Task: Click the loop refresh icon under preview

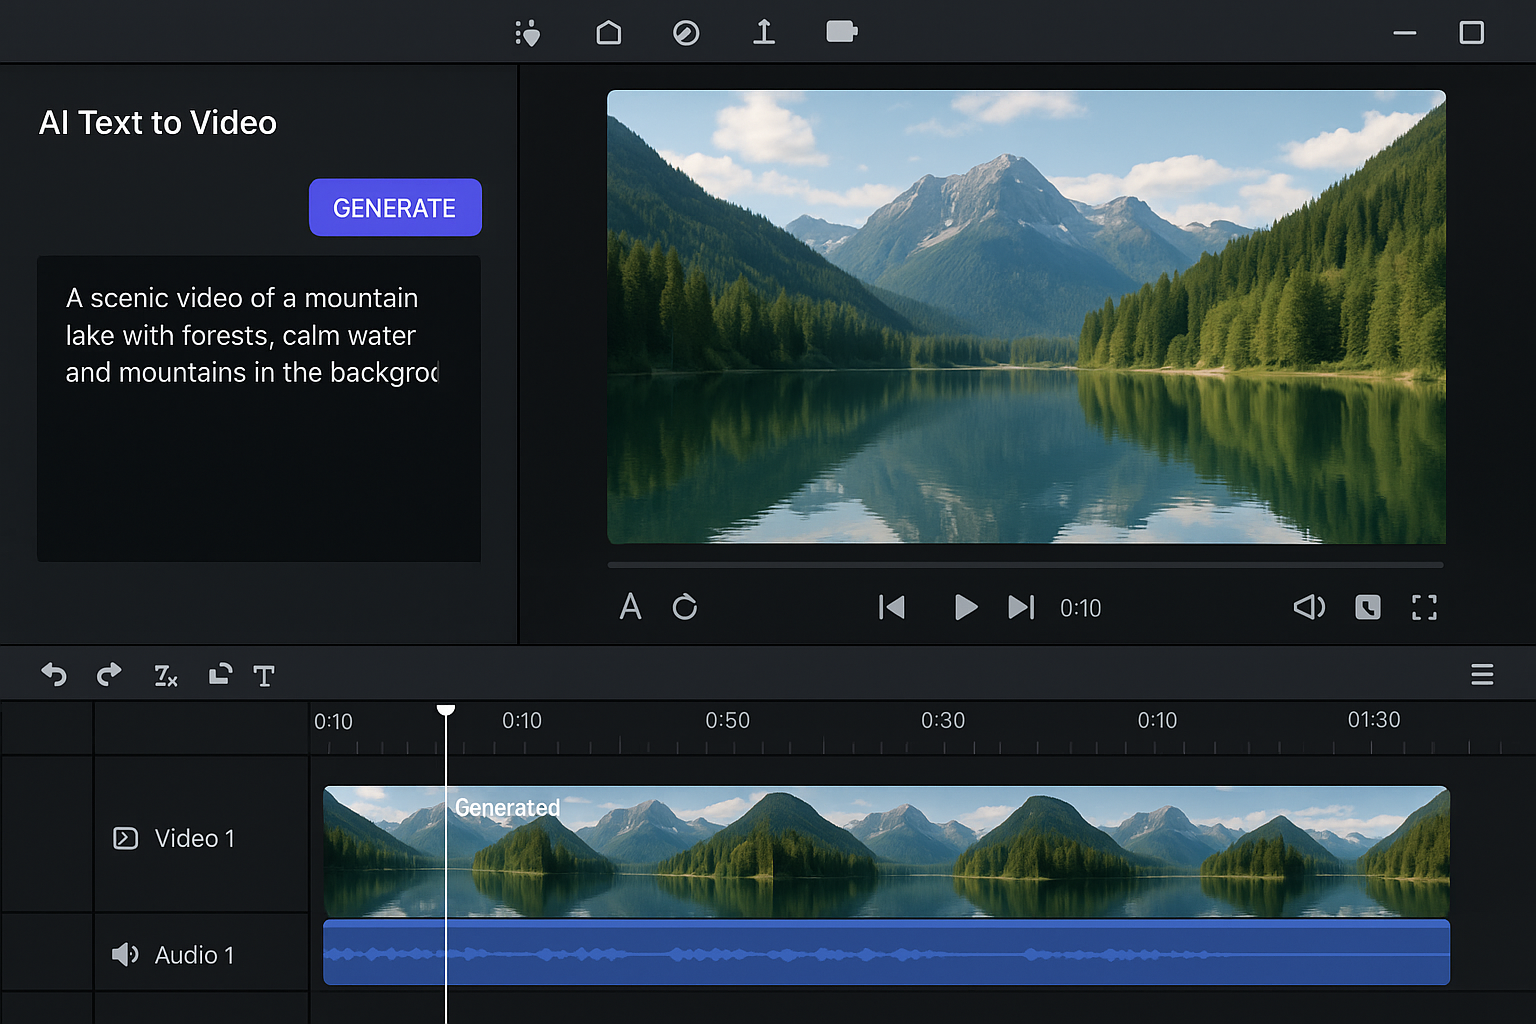Action: tap(685, 607)
